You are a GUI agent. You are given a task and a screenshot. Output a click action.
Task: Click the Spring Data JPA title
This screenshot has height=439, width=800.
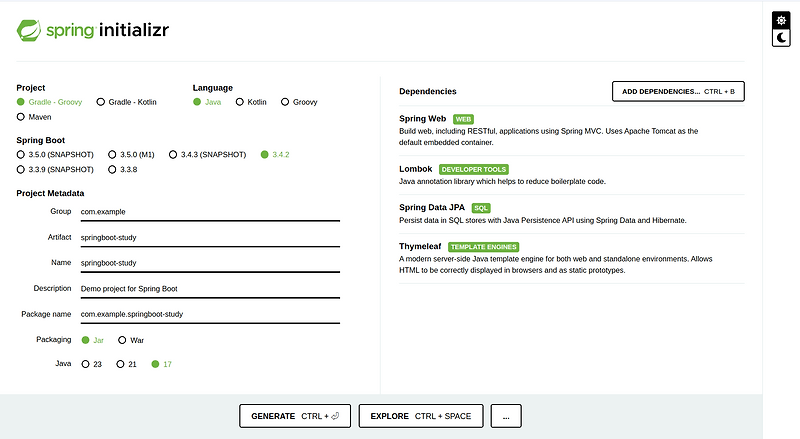(x=432, y=207)
